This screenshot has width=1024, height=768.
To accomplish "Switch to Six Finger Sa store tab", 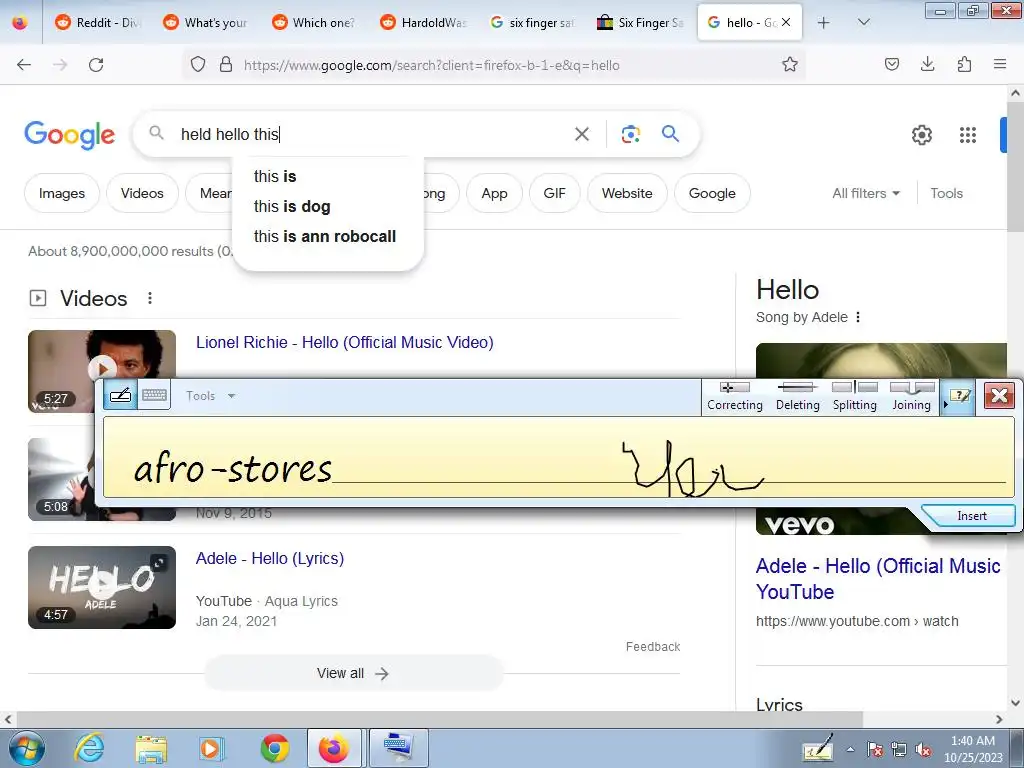I will tap(640, 23).
